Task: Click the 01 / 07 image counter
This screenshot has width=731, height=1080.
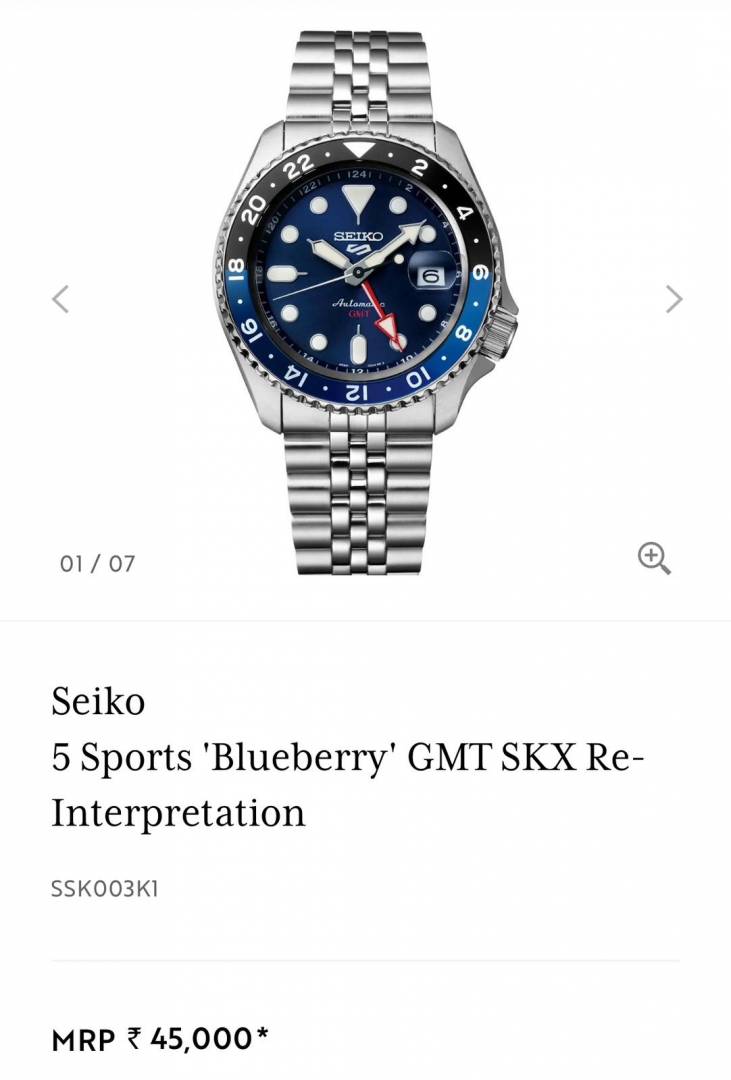Action: (x=97, y=563)
